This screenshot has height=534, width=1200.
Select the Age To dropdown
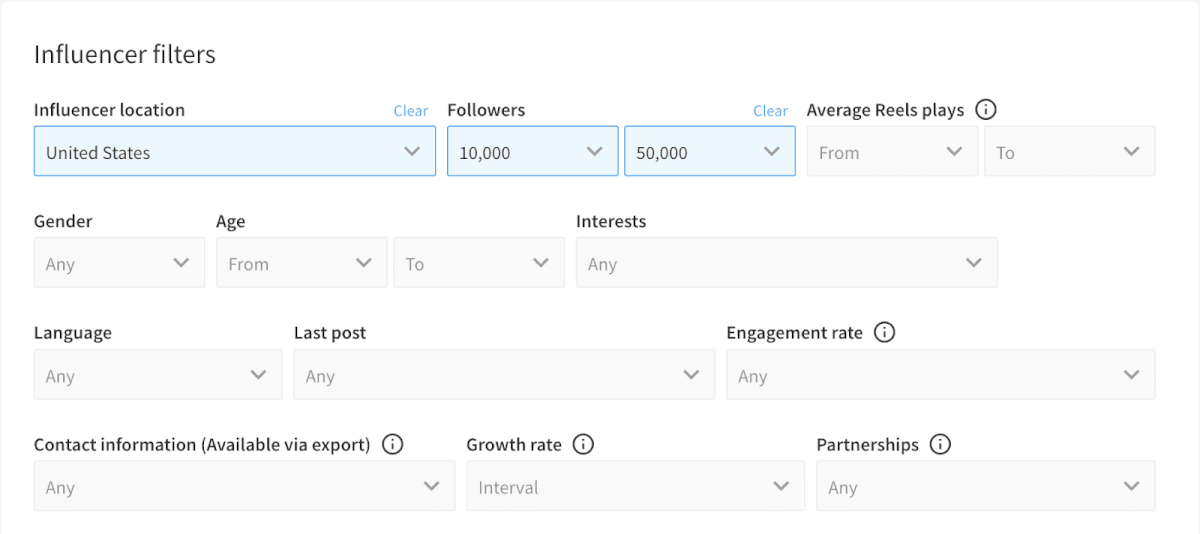point(478,264)
